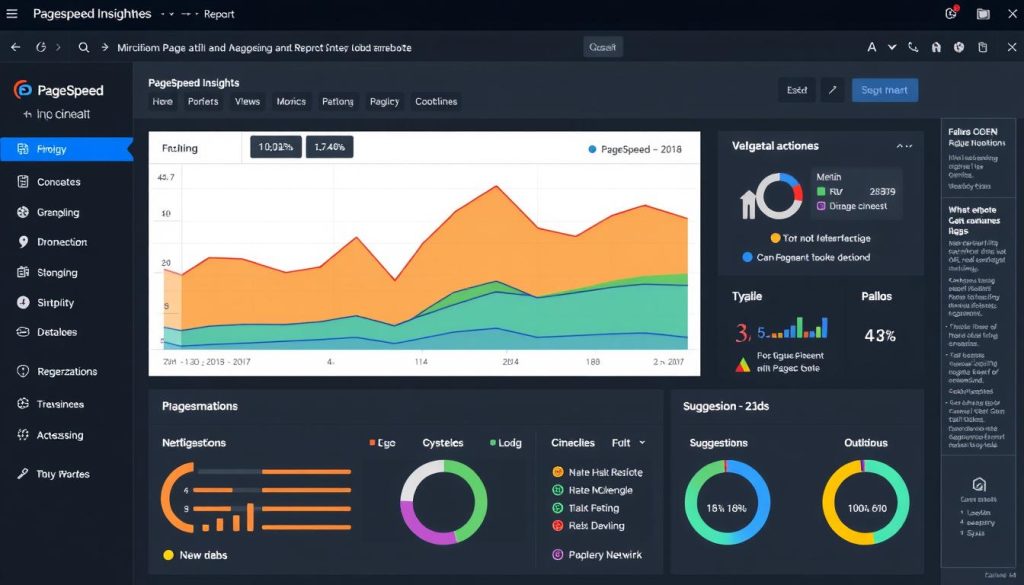Image resolution: width=1024 pixels, height=585 pixels.
Task: Toggle the Tot not feleserfactige orange radio option
Action: tap(774, 238)
